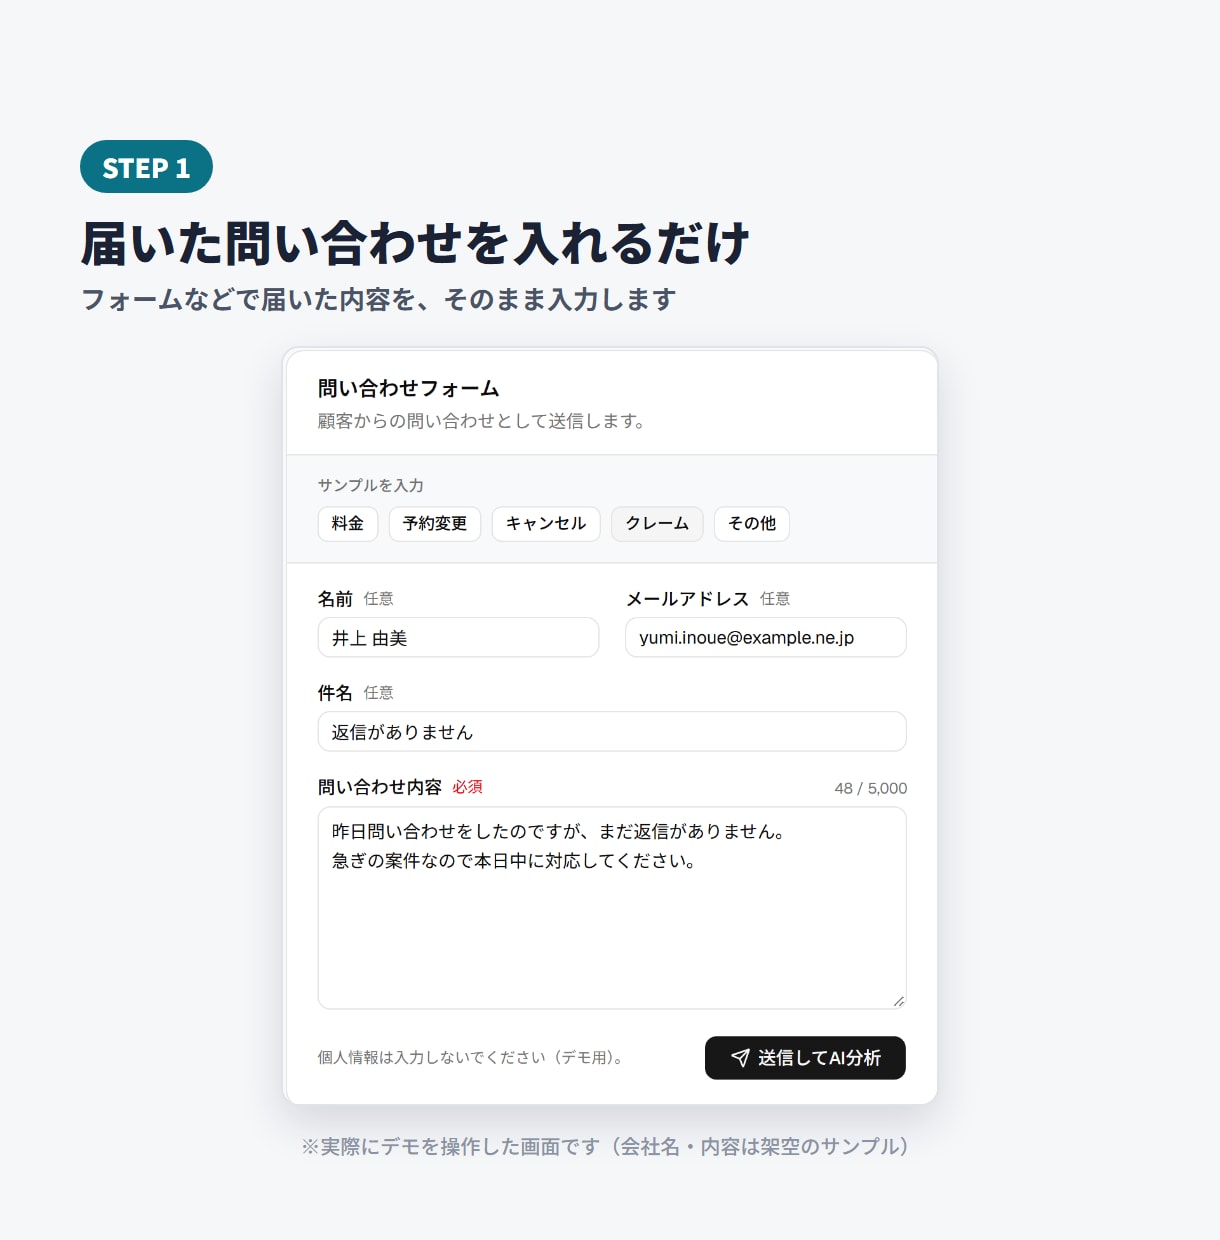Click the 送信してAI分析 button
The width and height of the screenshot is (1220, 1240).
click(805, 1058)
